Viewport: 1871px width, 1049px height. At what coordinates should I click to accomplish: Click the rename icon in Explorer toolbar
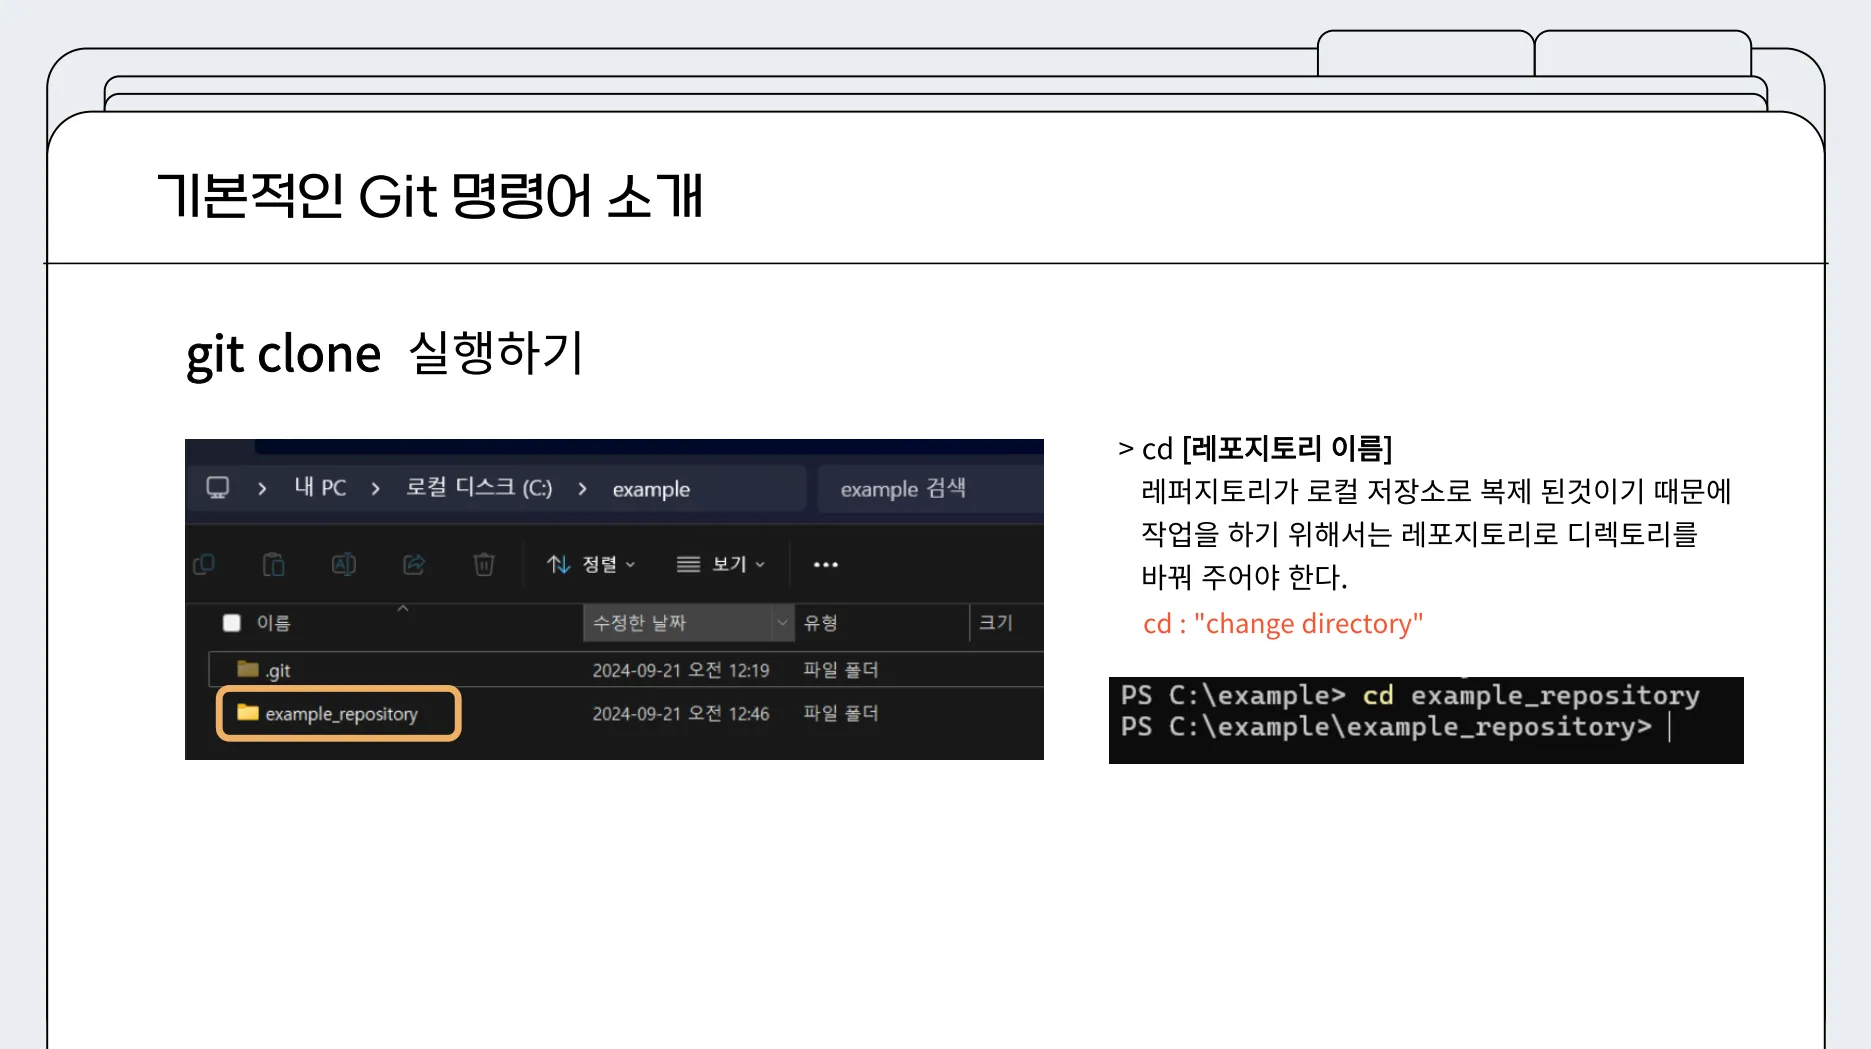(343, 565)
